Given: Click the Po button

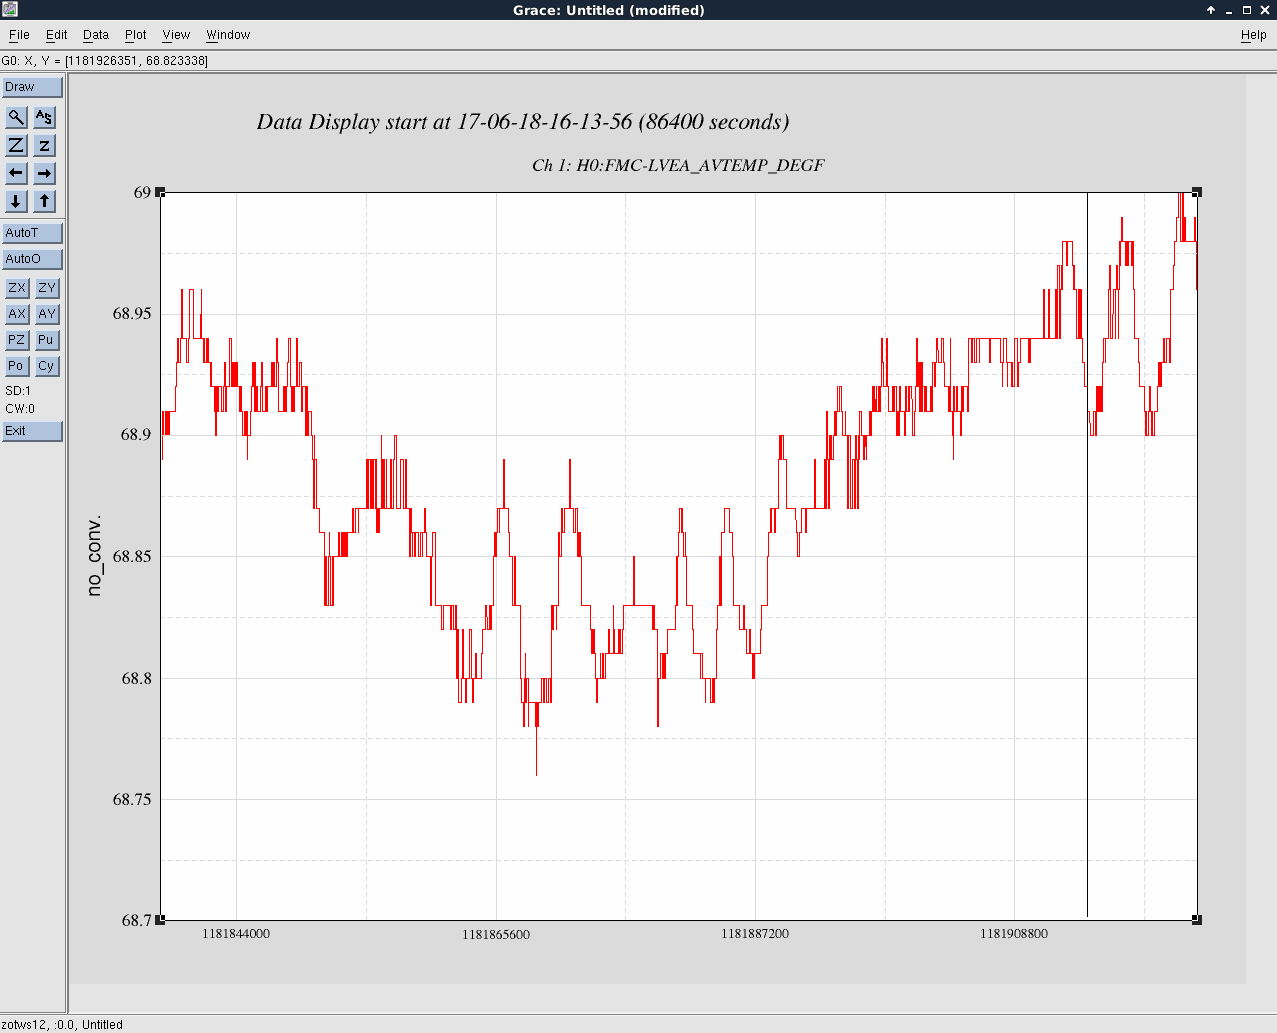Looking at the screenshot, I should 17,366.
